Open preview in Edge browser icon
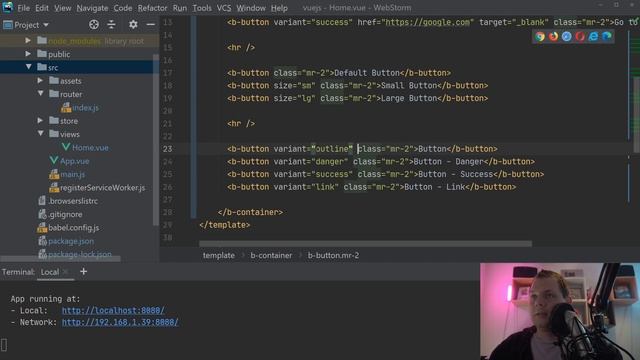Viewport: 640px width, 360px height. coord(607,36)
